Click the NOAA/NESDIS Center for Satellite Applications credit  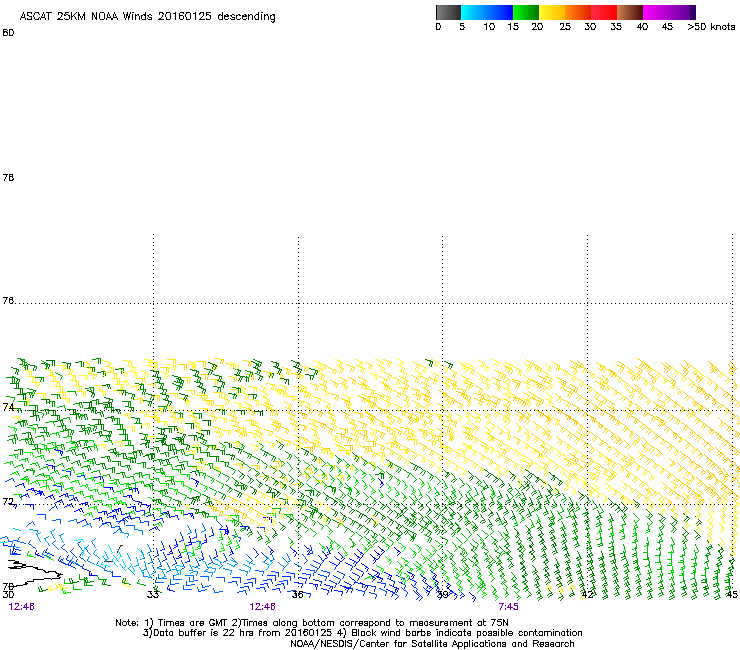432,644
